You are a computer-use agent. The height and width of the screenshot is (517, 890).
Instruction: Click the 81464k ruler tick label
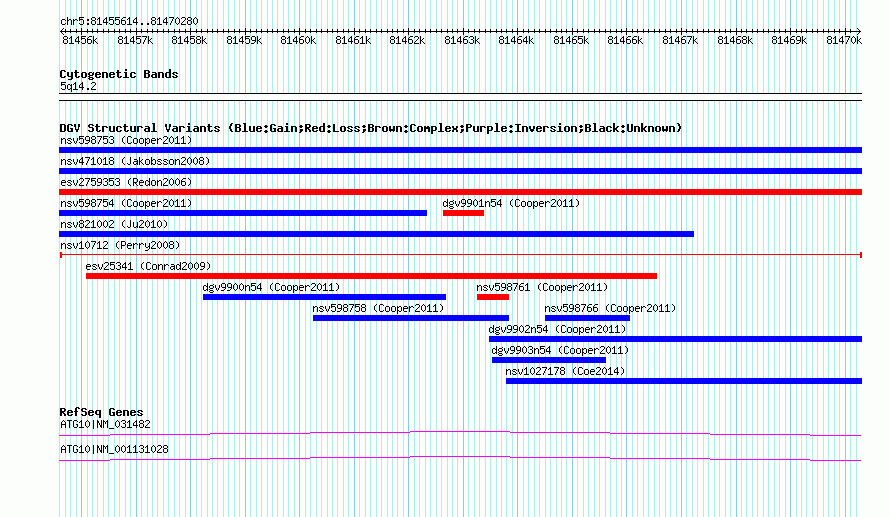tap(517, 40)
